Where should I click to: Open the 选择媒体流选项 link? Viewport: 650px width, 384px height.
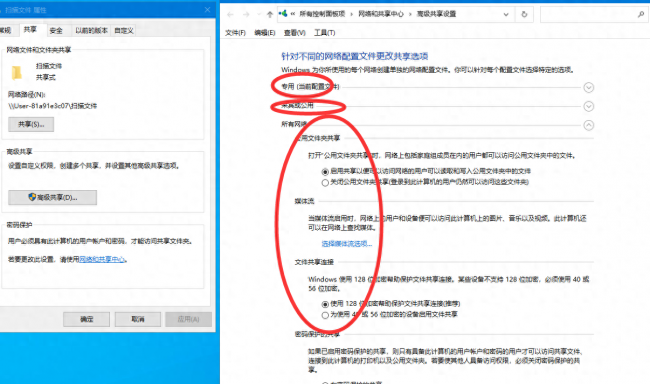coord(347,244)
